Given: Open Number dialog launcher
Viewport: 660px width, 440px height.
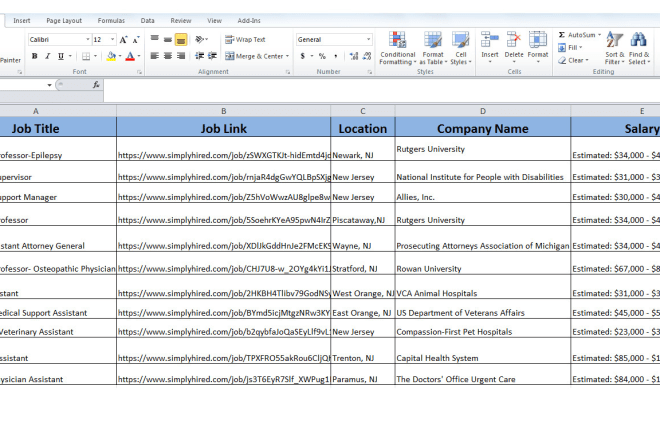Looking at the screenshot, I should (x=370, y=72).
